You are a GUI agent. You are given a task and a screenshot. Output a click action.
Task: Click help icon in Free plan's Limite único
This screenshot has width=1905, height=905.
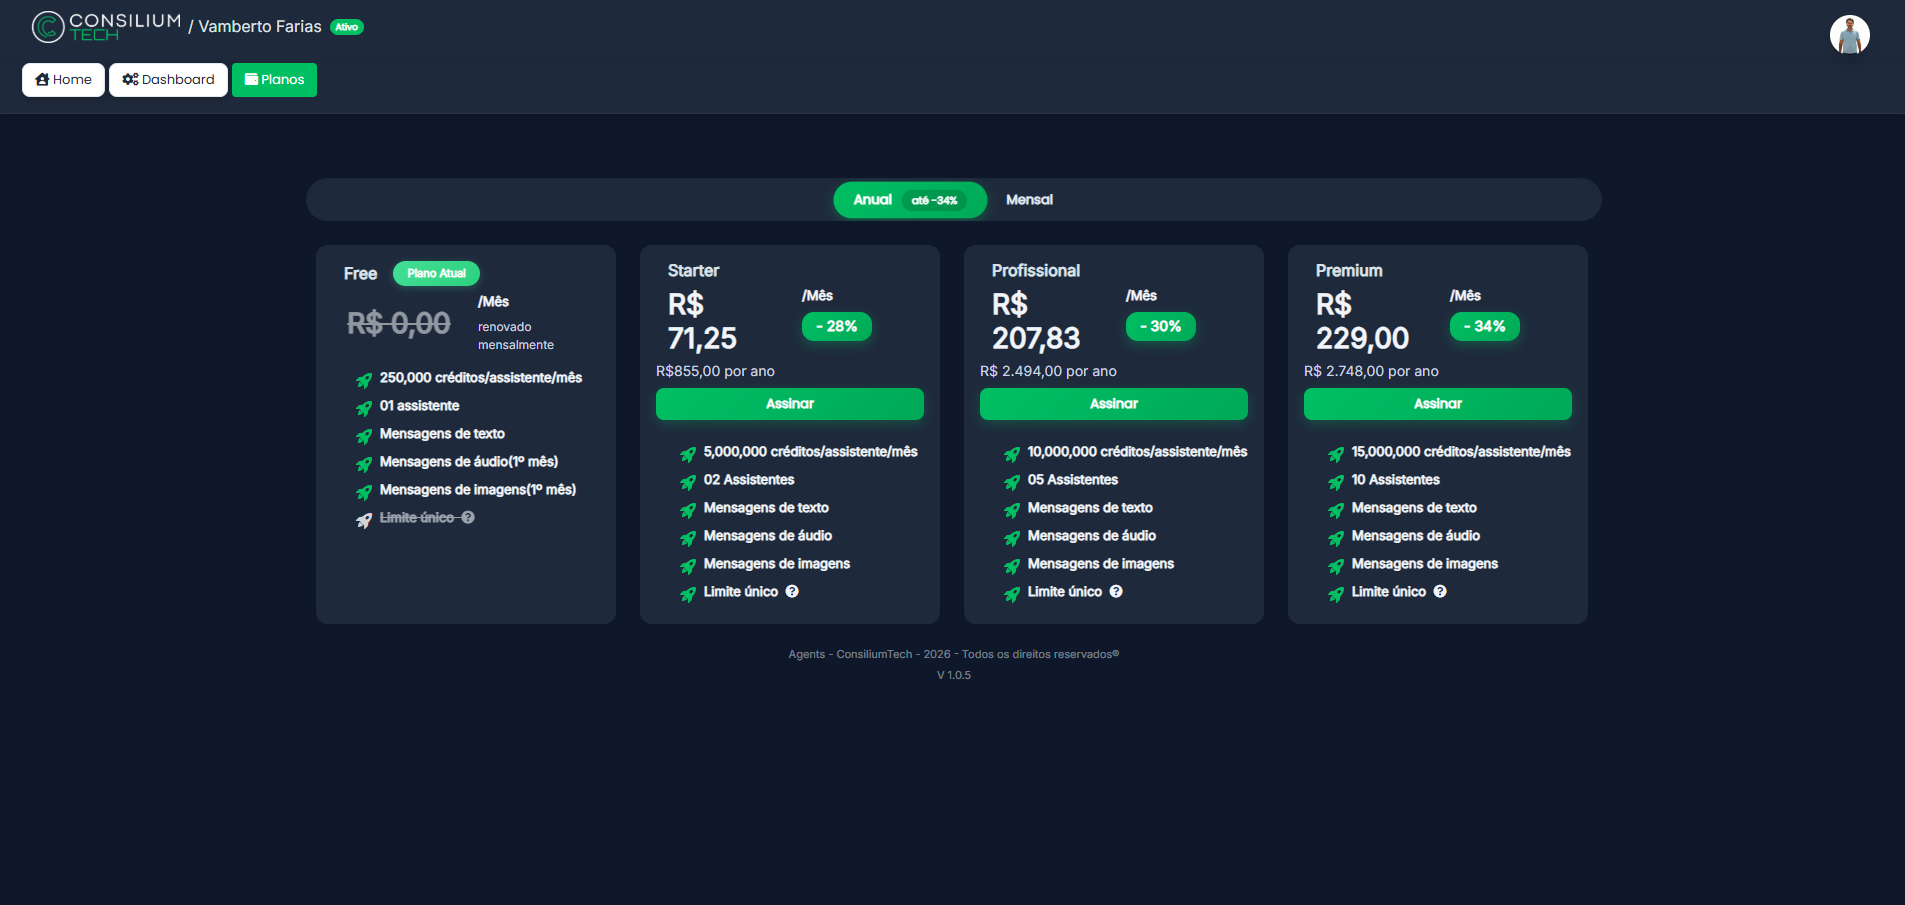coord(468,518)
